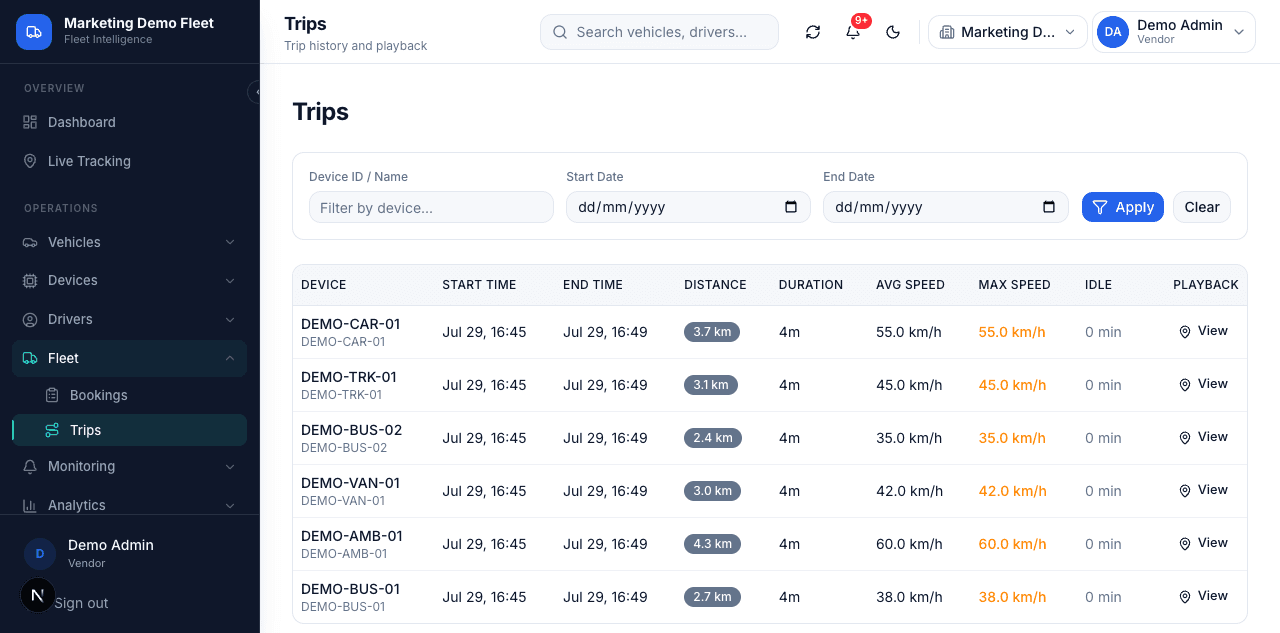Image resolution: width=1280 pixels, height=633 pixels.
Task: Click the Vehicles truck icon
Action: 30,242
